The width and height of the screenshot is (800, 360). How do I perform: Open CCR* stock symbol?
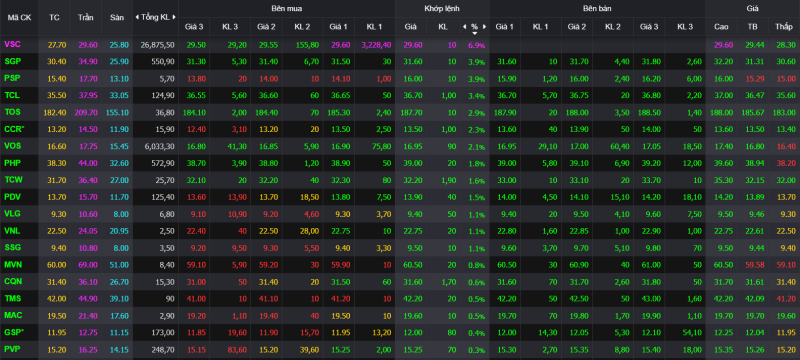point(13,128)
